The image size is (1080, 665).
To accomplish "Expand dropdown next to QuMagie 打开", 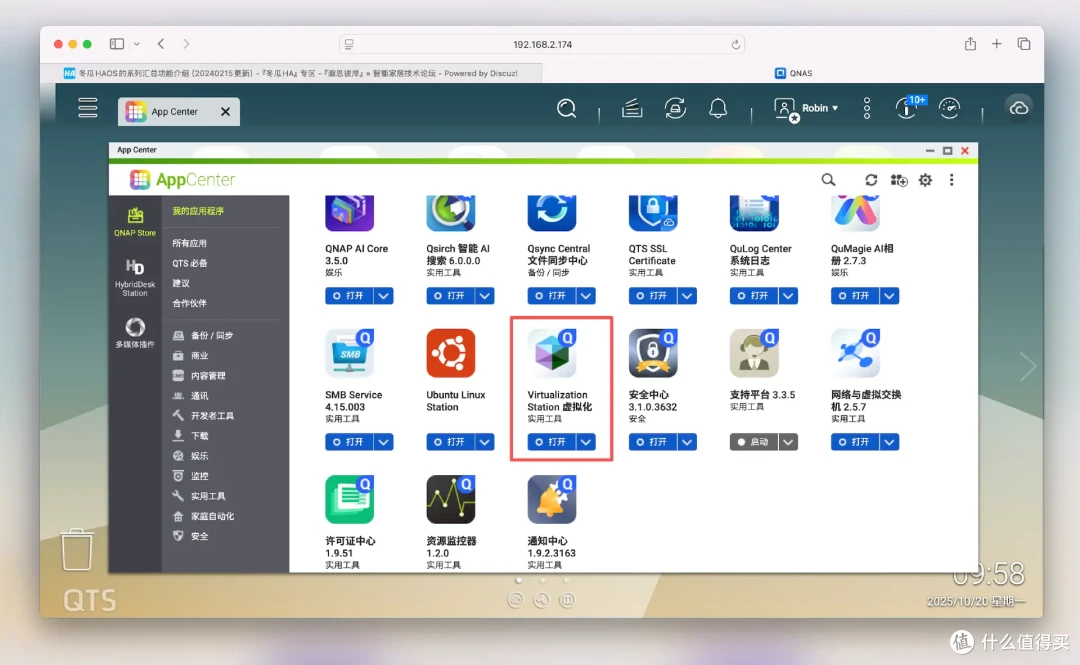I will (890, 296).
